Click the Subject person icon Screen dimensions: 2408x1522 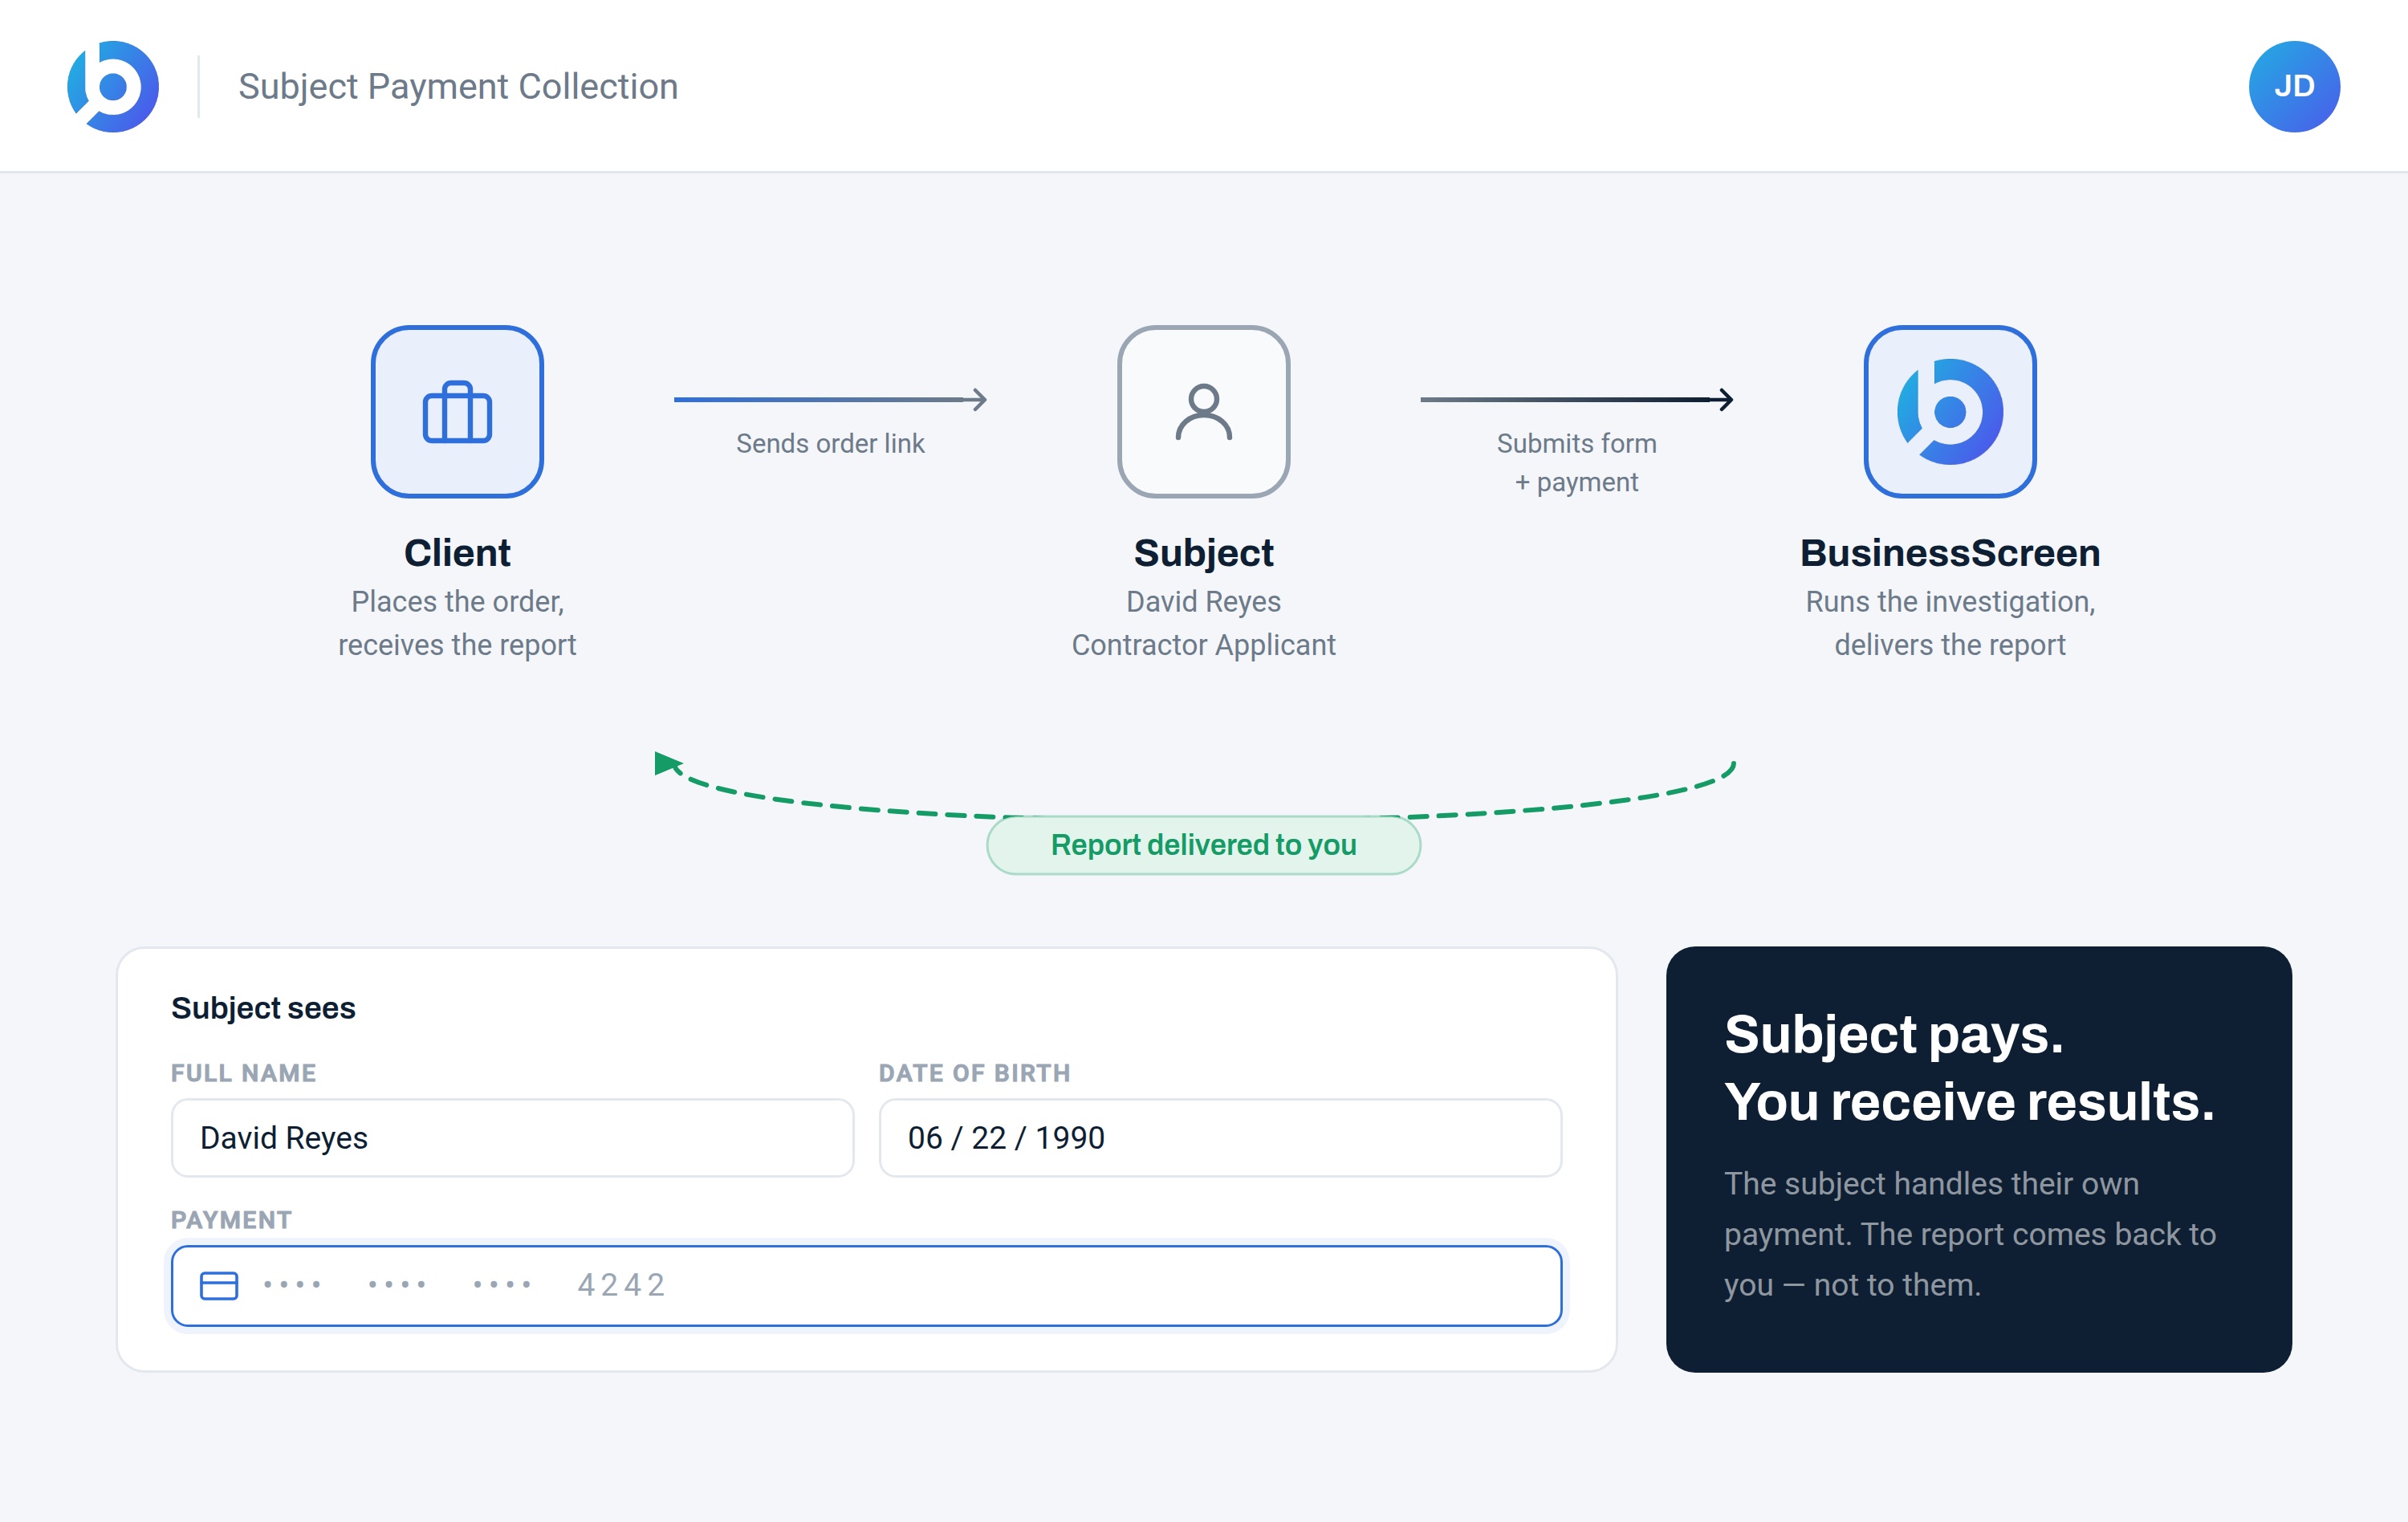1203,411
